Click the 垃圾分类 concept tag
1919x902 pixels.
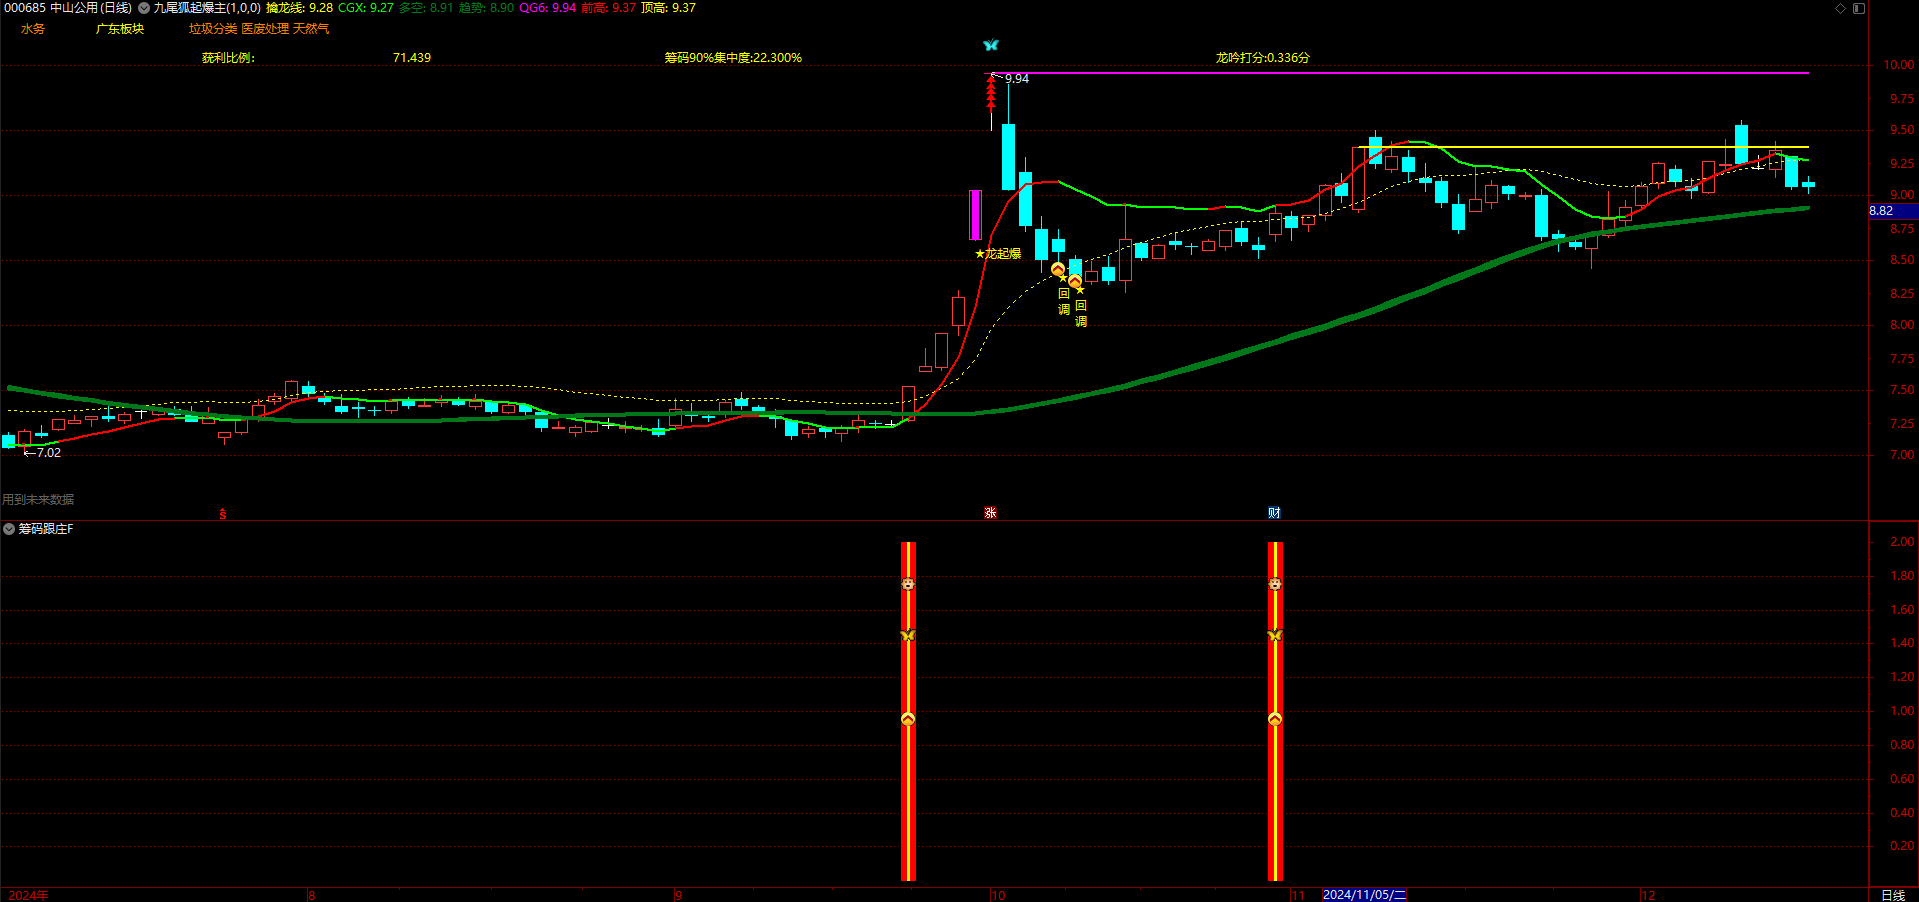[213, 29]
